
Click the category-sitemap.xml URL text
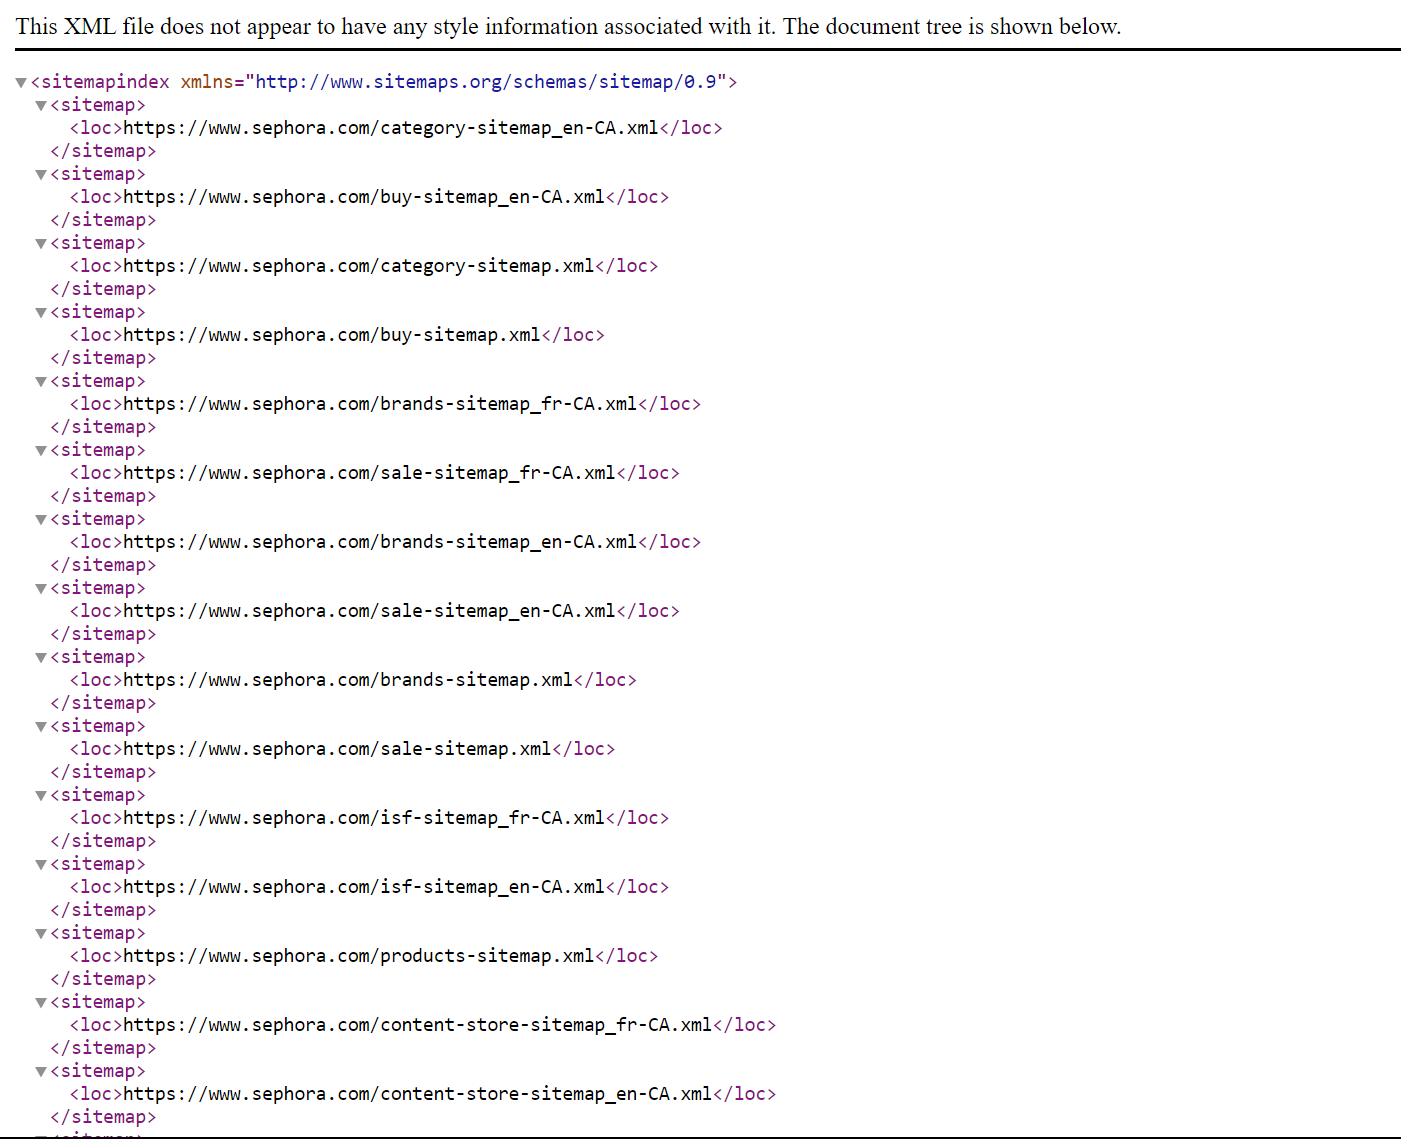coord(359,266)
